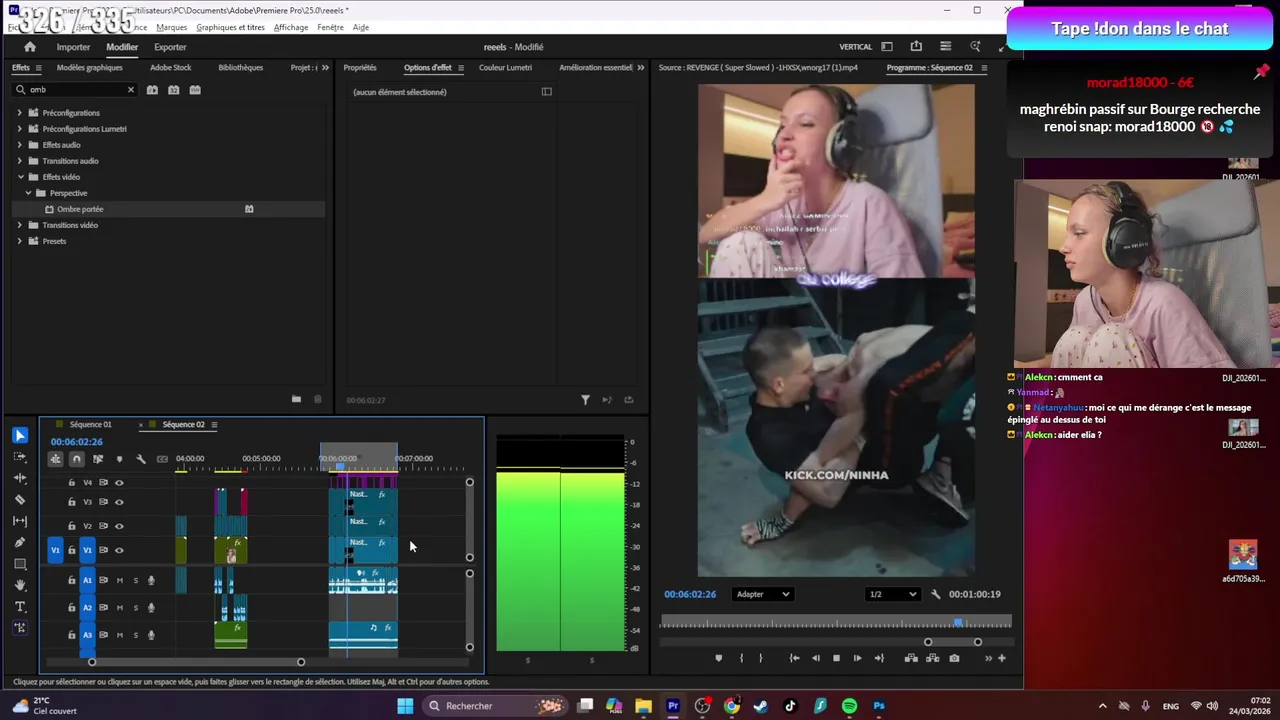The height and width of the screenshot is (720, 1280).
Task: Solo audio track A2
Action: coord(136,607)
